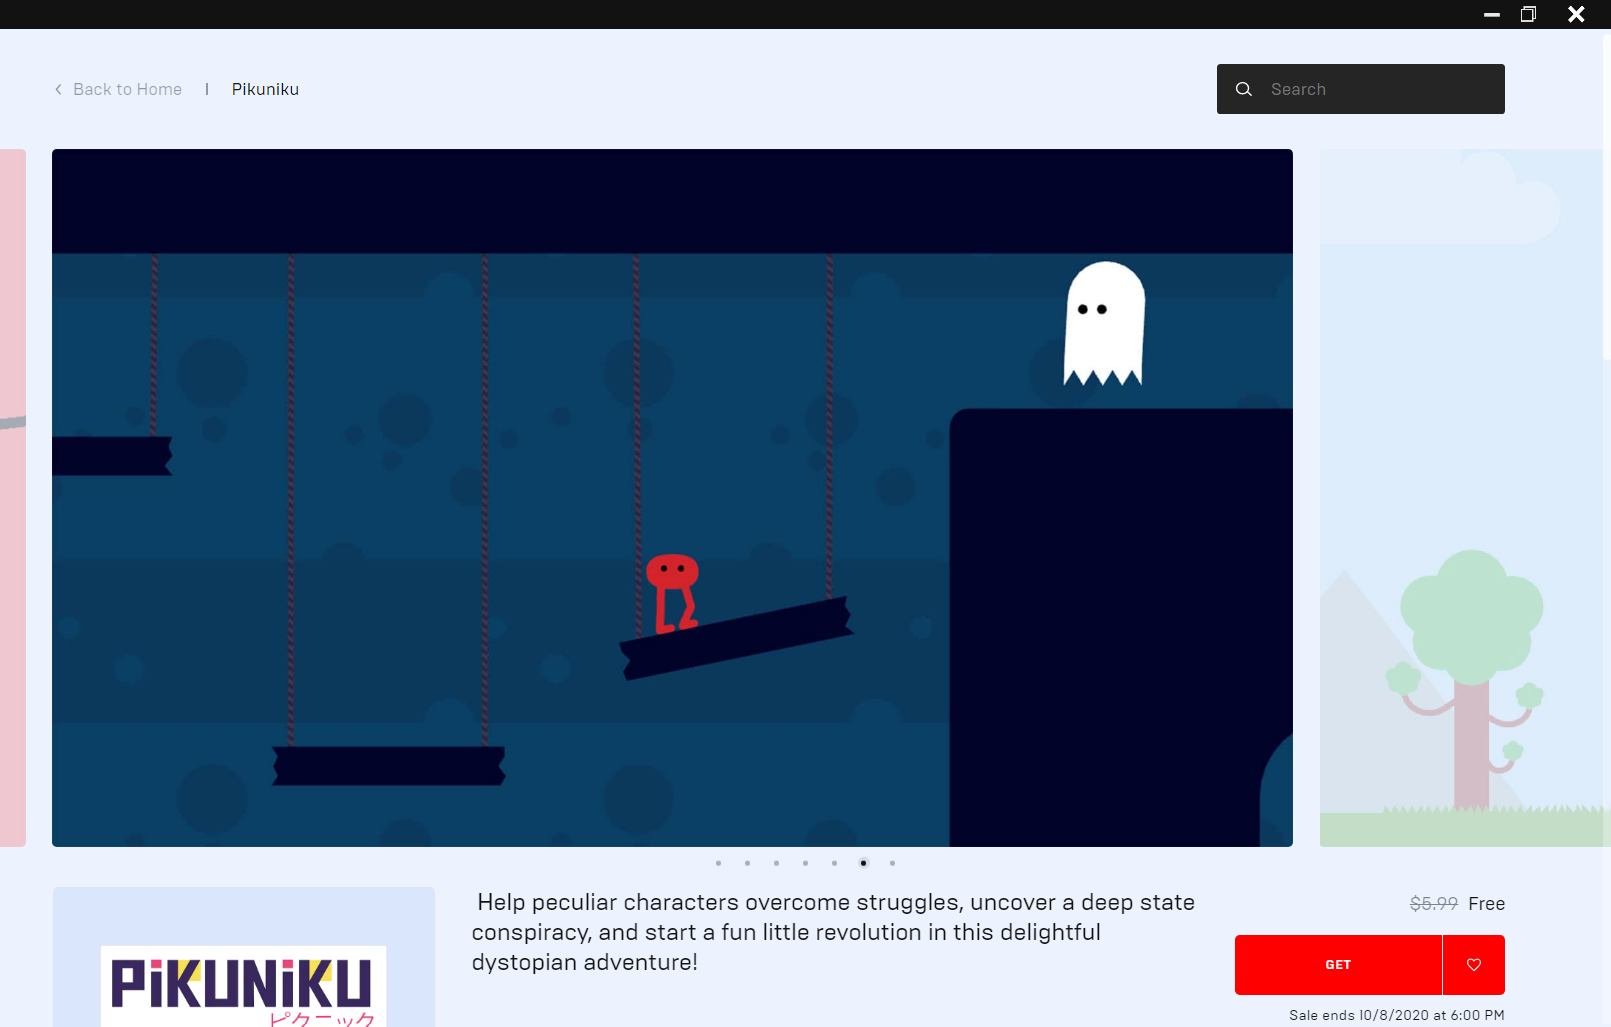Click the red GET button
The height and width of the screenshot is (1027, 1611).
(x=1338, y=965)
